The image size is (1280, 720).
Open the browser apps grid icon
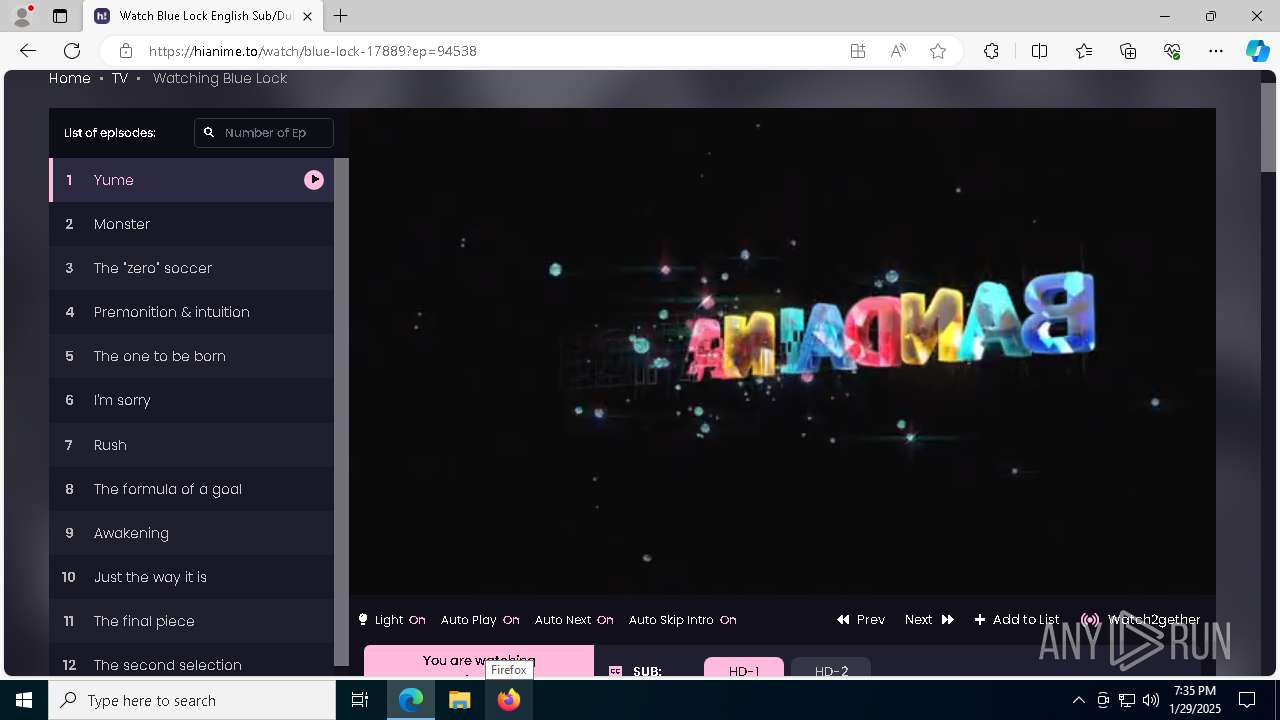click(x=858, y=51)
